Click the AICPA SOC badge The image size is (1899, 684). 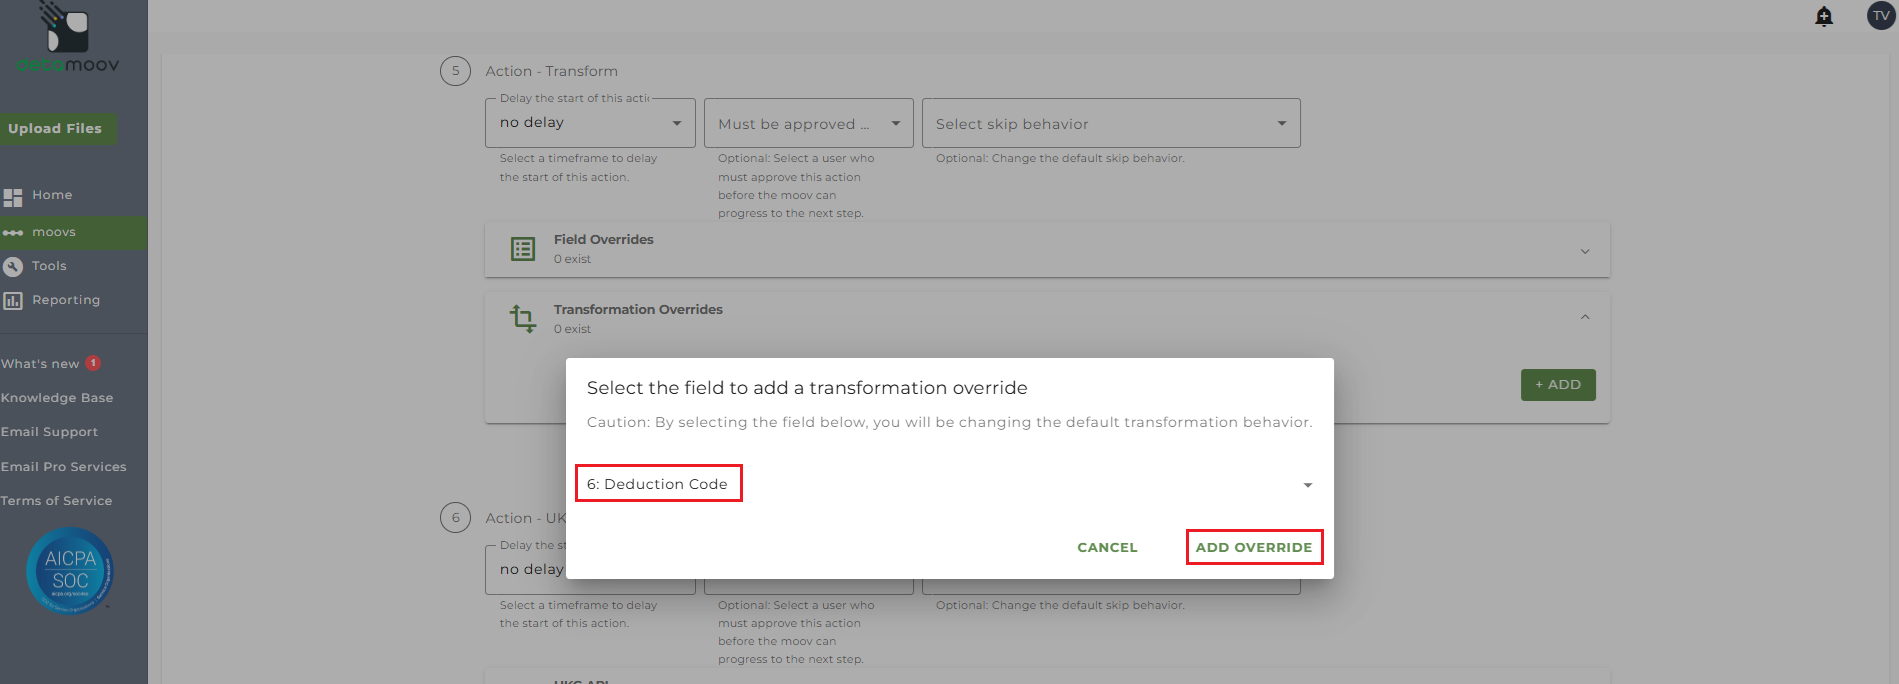[x=70, y=571]
